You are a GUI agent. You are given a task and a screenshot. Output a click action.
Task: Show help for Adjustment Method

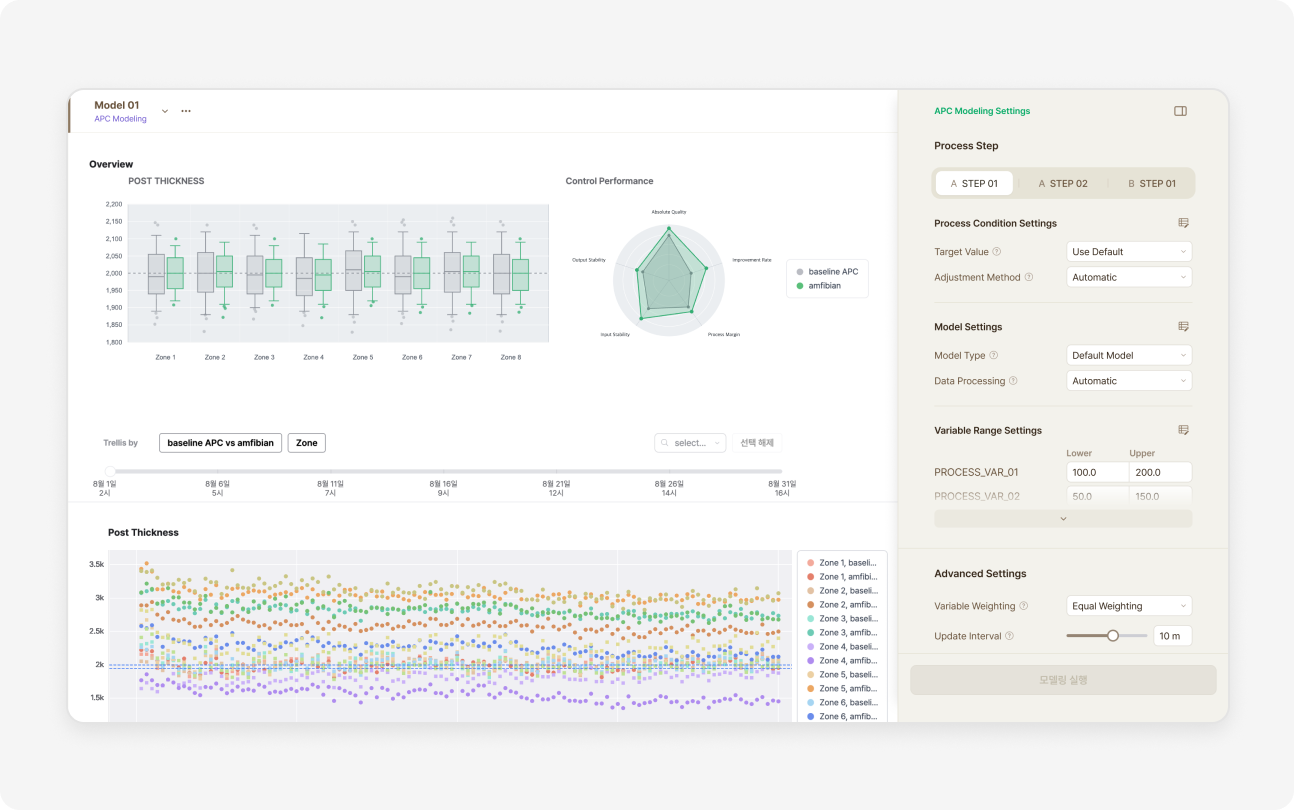[x=1029, y=277]
